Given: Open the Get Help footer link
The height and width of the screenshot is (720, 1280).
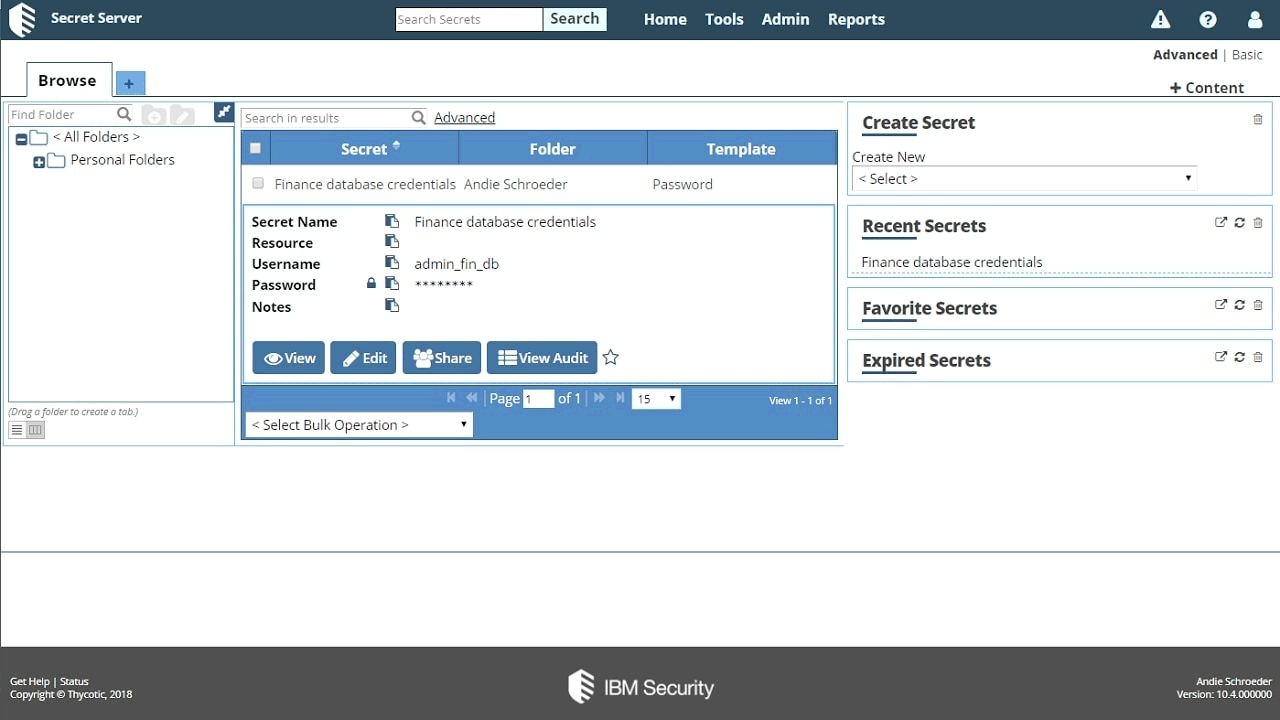Looking at the screenshot, I should coord(29,681).
